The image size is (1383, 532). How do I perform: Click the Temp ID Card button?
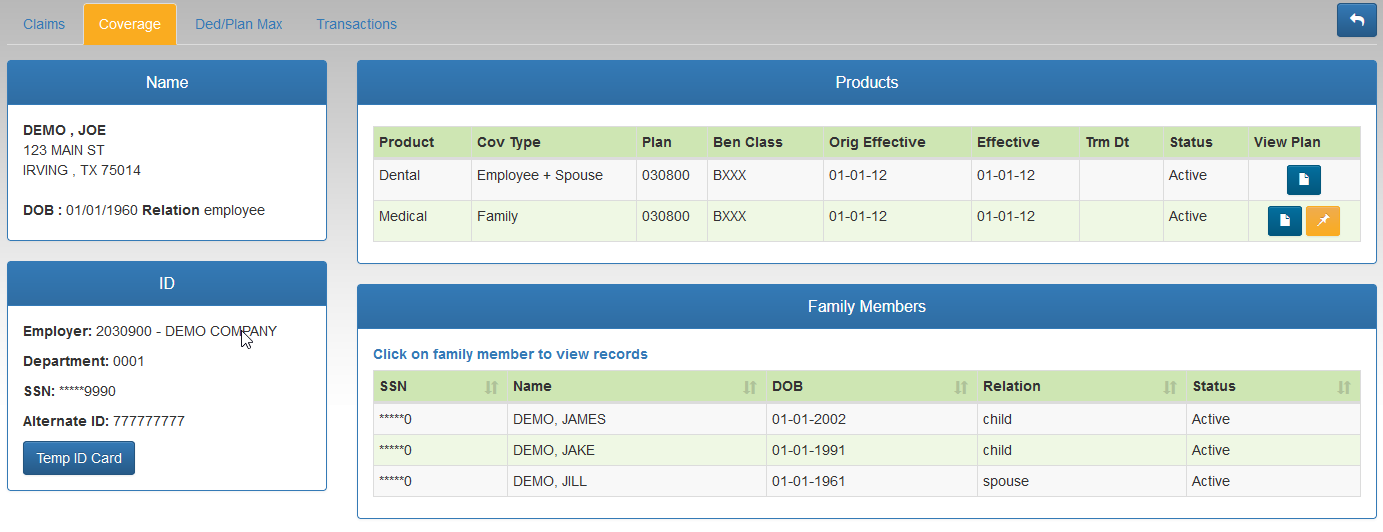pyautogui.click(x=79, y=458)
